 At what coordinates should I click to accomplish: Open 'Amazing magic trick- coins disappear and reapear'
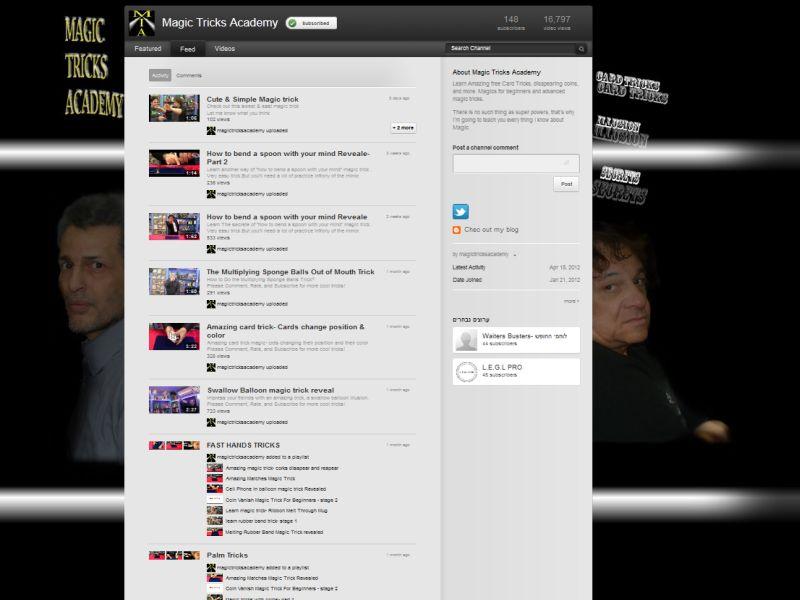coord(282,468)
